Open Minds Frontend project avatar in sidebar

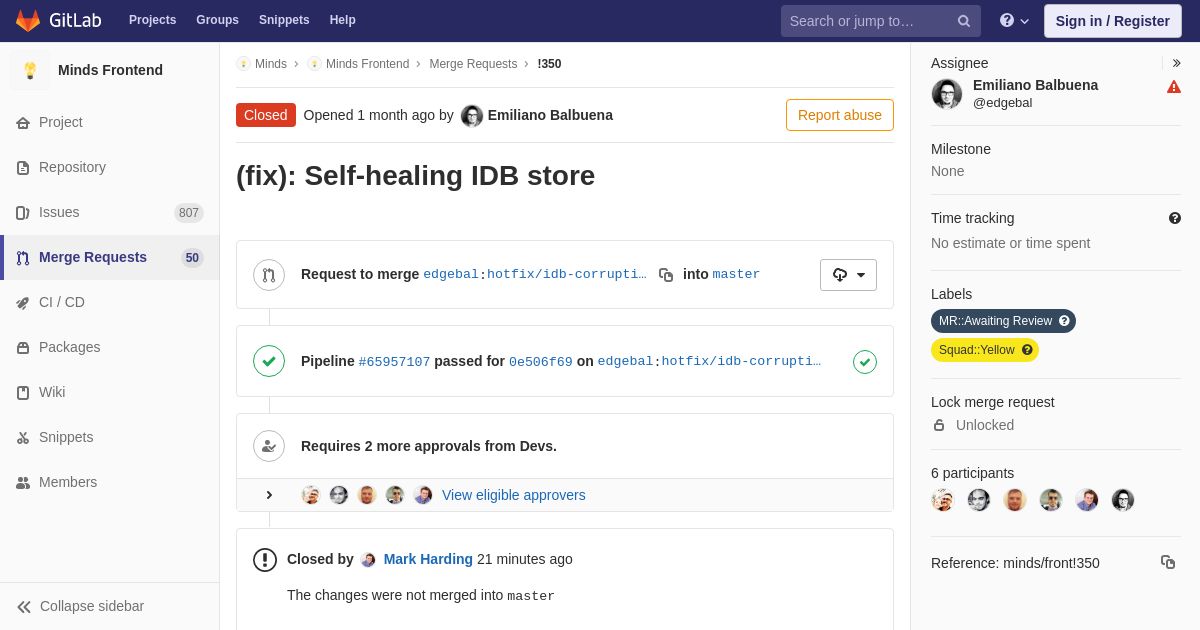30,70
